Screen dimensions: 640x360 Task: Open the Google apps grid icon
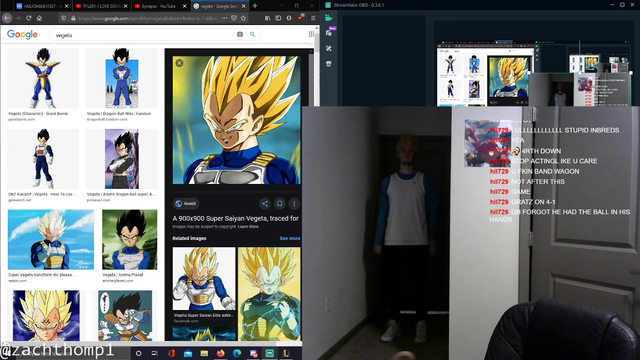pos(311,35)
